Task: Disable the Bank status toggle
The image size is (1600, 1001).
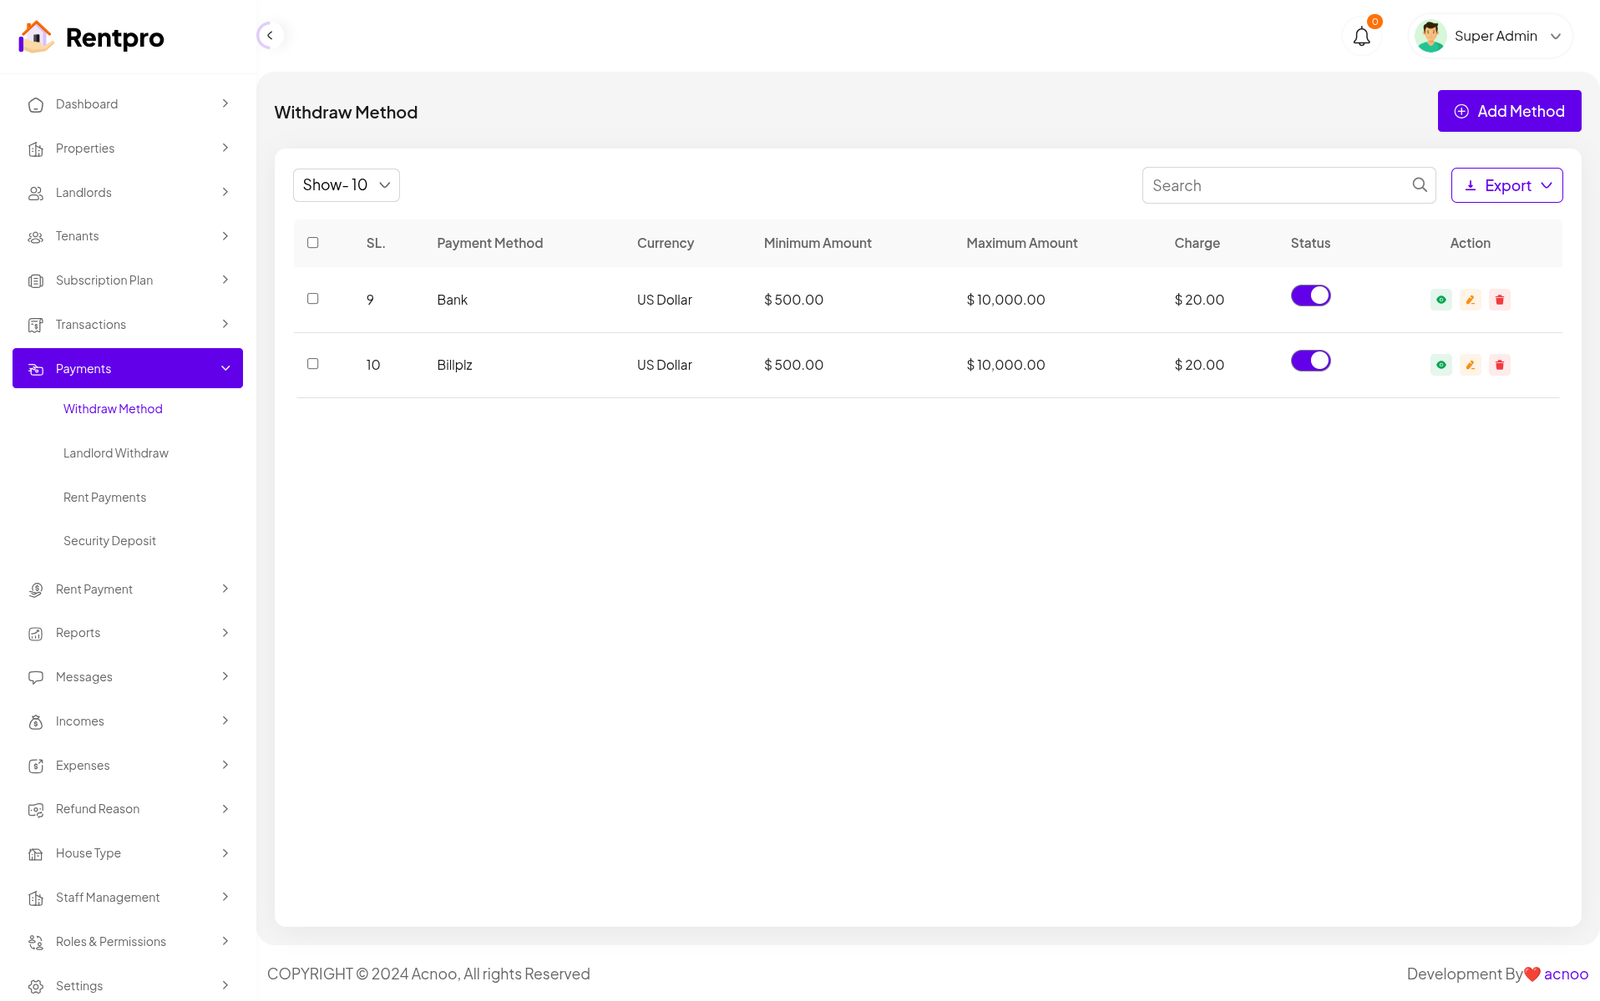Action: pyautogui.click(x=1310, y=296)
